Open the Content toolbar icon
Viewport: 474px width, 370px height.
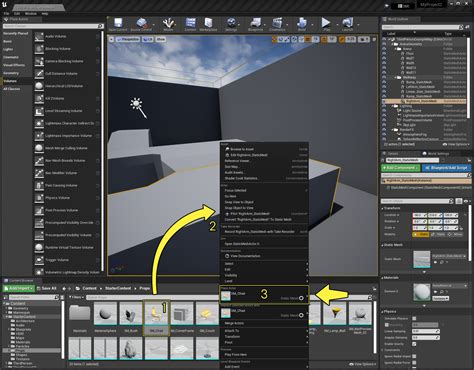click(x=190, y=24)
